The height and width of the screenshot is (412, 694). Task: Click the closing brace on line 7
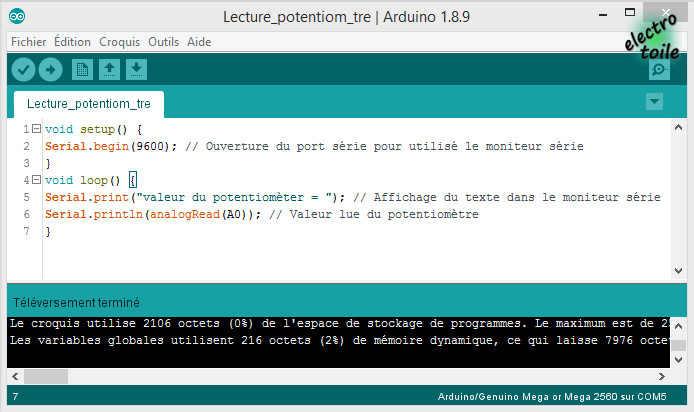tap(48, 231)
